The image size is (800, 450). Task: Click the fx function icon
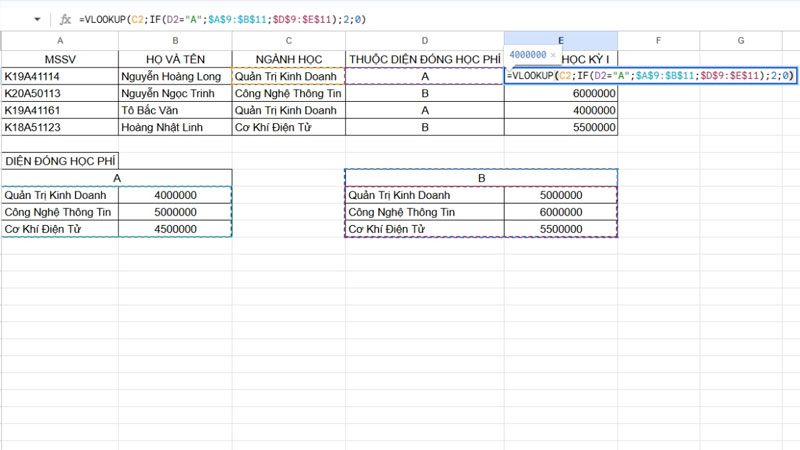(65, 19)
